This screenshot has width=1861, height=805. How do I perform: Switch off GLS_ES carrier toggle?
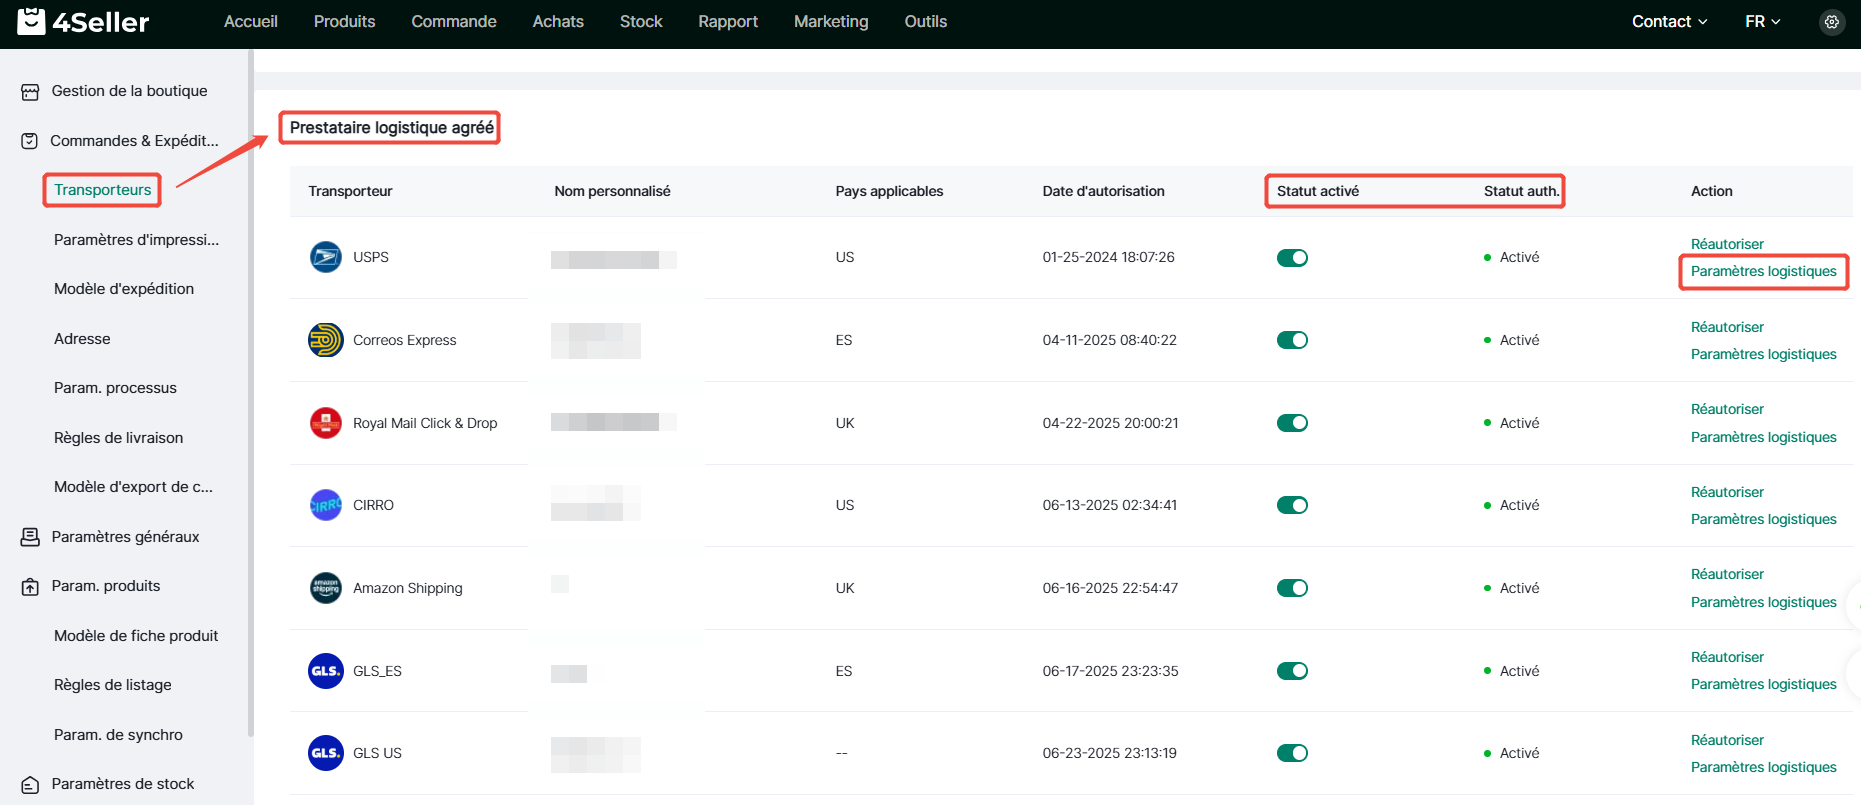(1292, 671)
